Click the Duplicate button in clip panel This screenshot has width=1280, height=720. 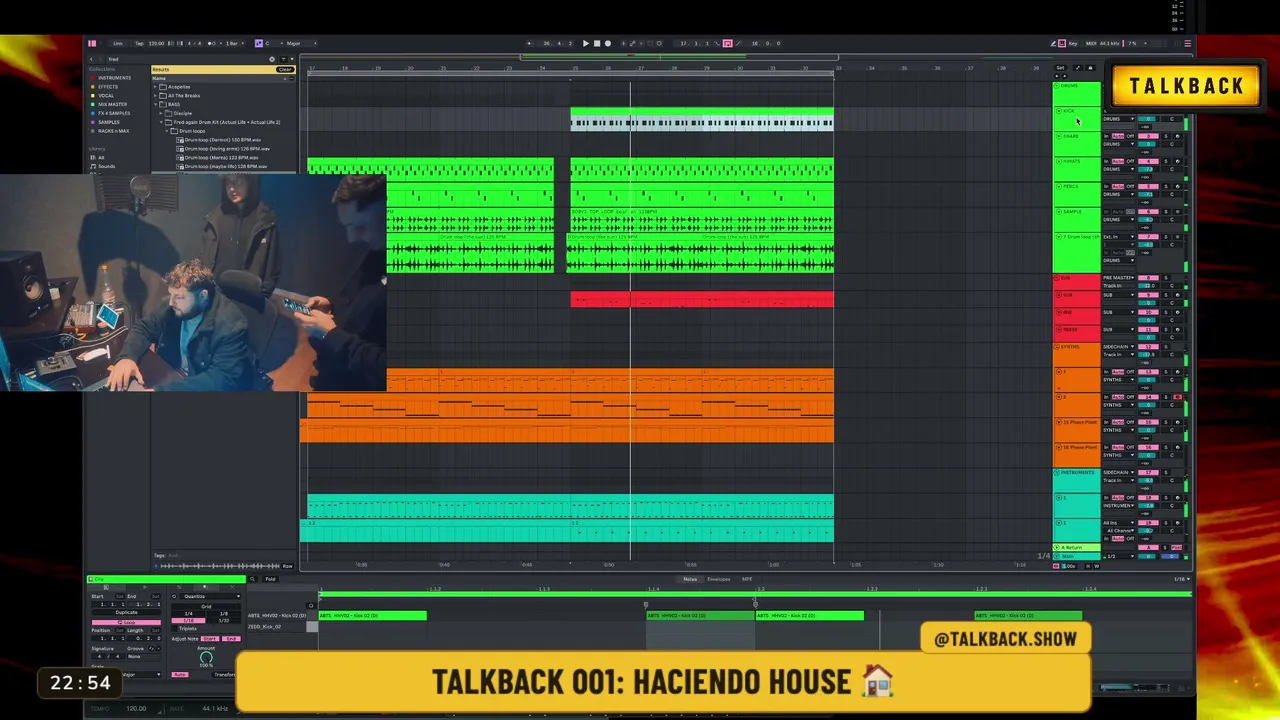(x=126, y=612)
